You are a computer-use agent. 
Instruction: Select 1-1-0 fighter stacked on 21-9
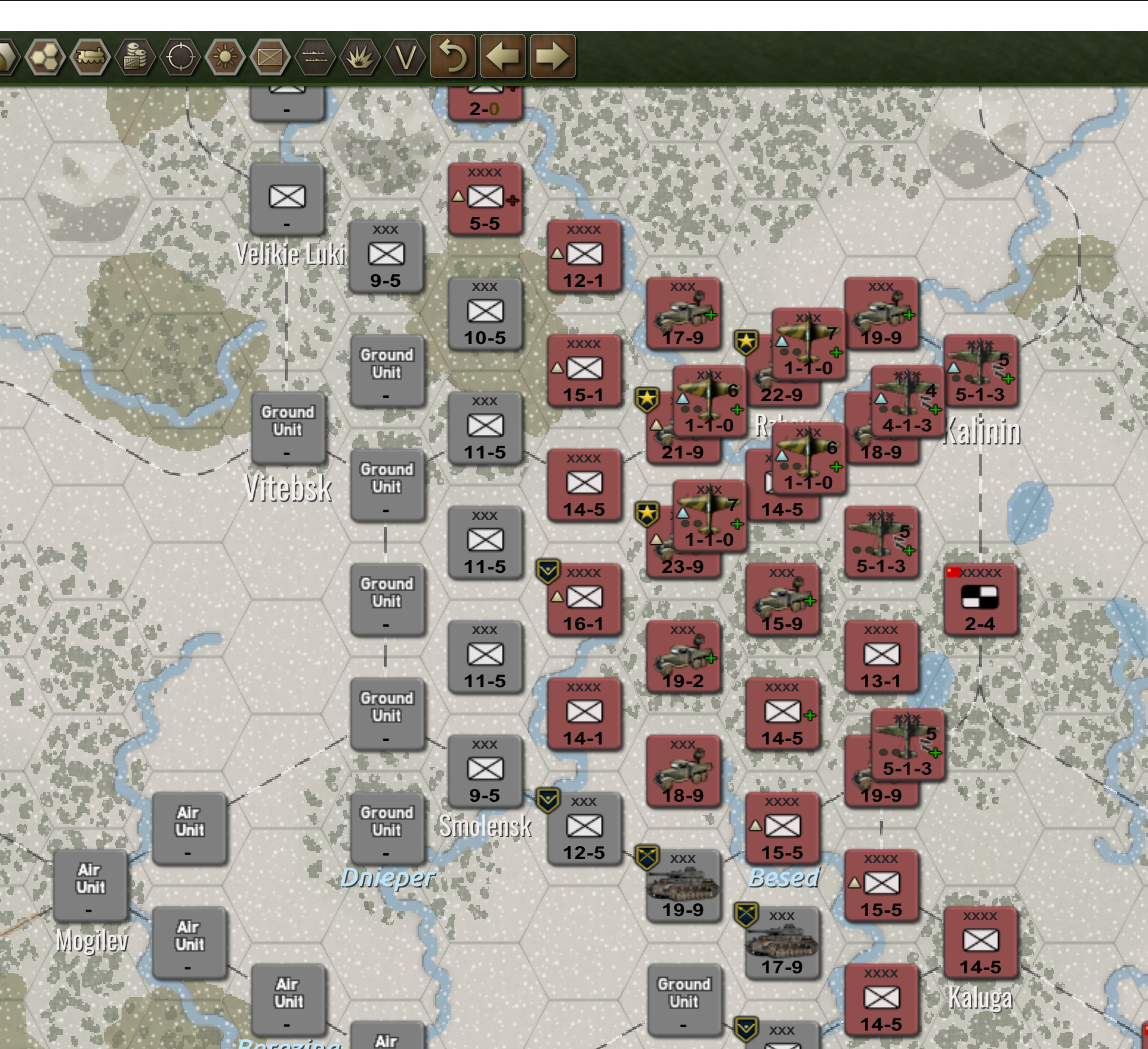[x=709, y=401]
